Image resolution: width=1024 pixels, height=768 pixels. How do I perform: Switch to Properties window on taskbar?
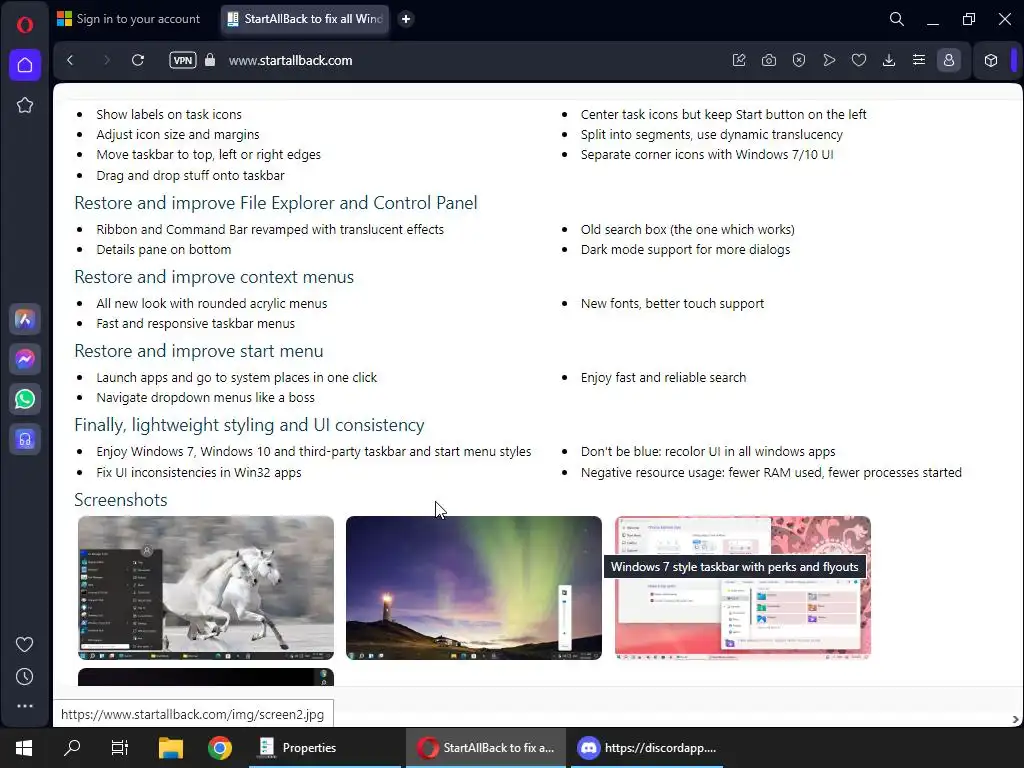(325, 748)
